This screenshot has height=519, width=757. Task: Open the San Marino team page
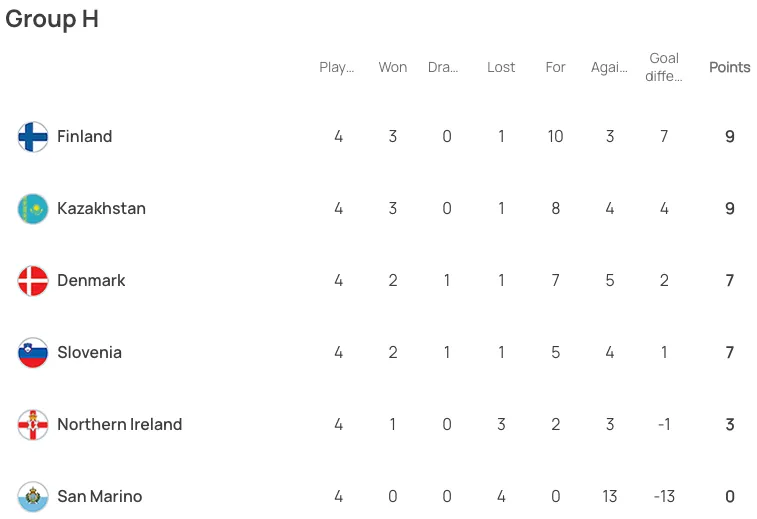(99, 496)
